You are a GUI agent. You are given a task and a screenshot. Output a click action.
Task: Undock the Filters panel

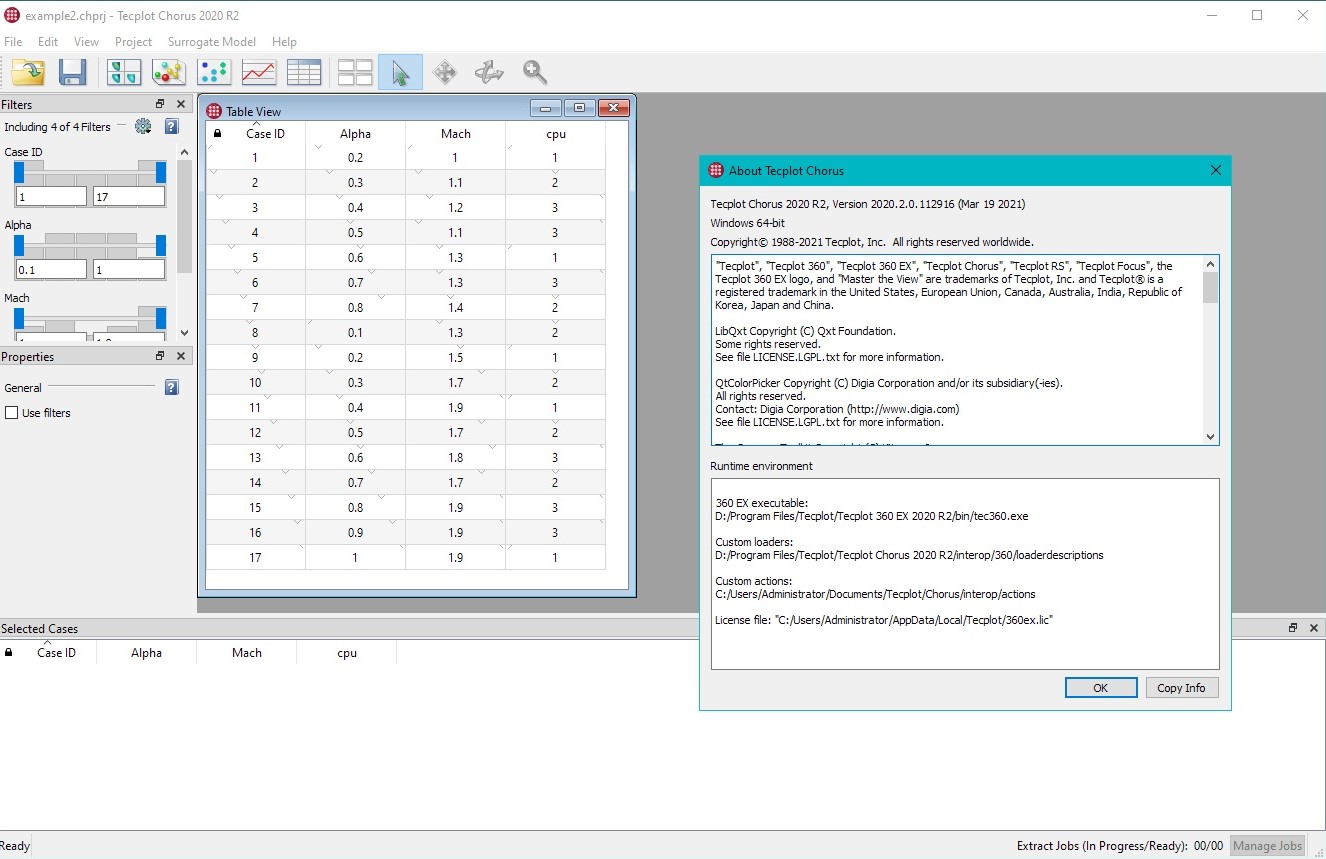[160, 104]
